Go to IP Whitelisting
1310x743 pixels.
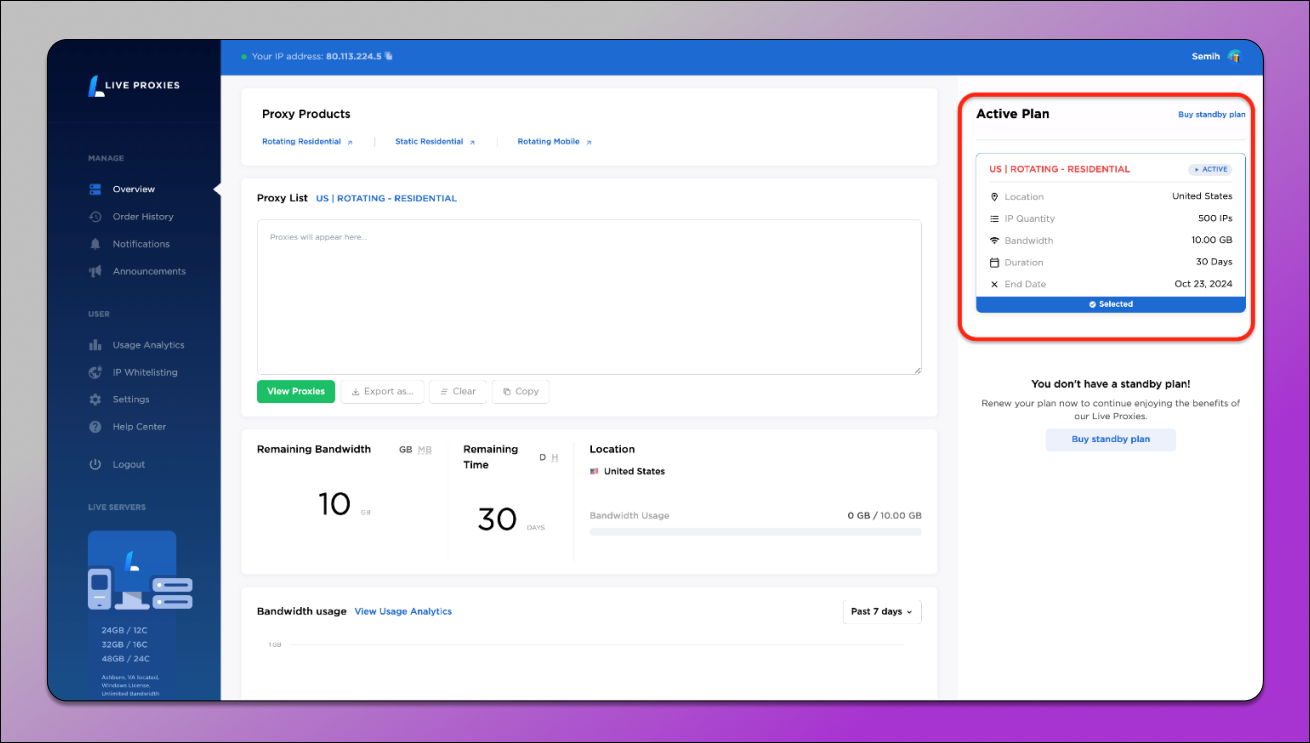click(x=145, y=372)
